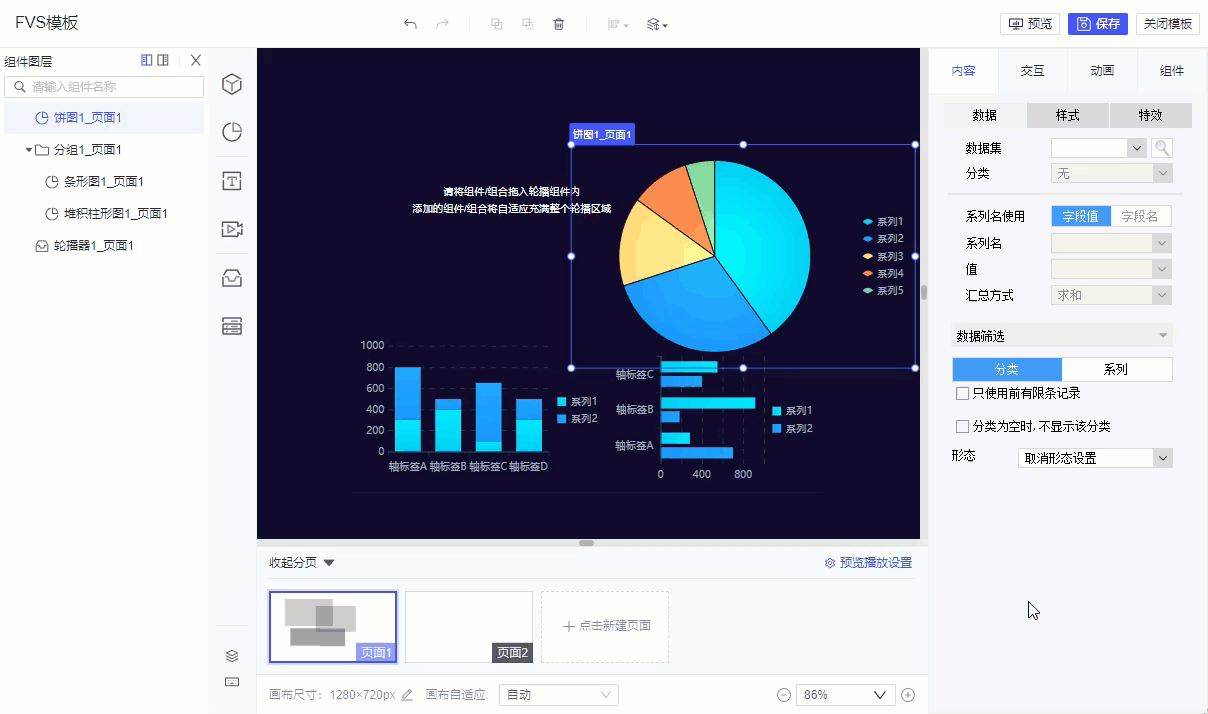Open the 形态 dropdown showing 取消形态设置

pyautogui.click(x=1094, y=458)
